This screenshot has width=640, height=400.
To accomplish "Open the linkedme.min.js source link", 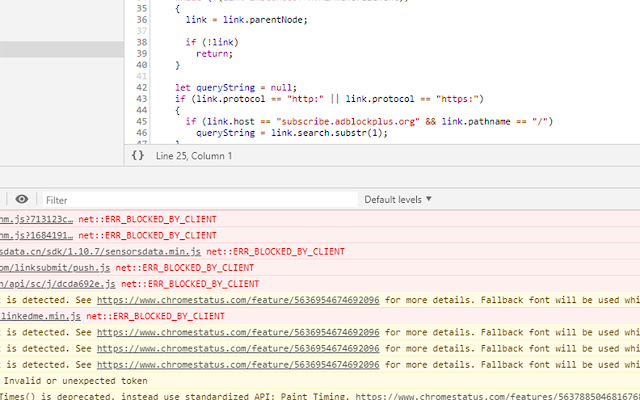I will coord(42,315).
